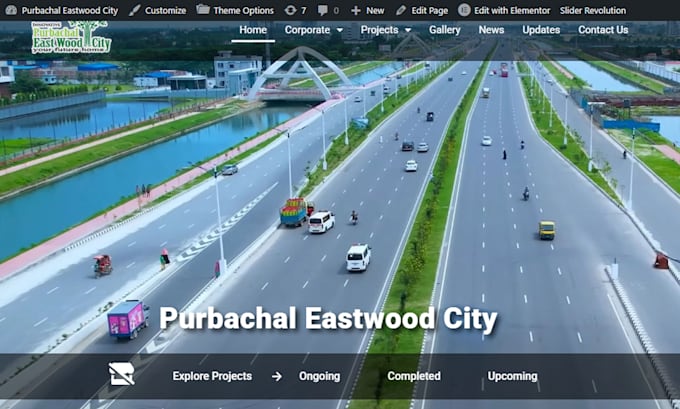View Upcoming projects

click(x=512, y=376)
